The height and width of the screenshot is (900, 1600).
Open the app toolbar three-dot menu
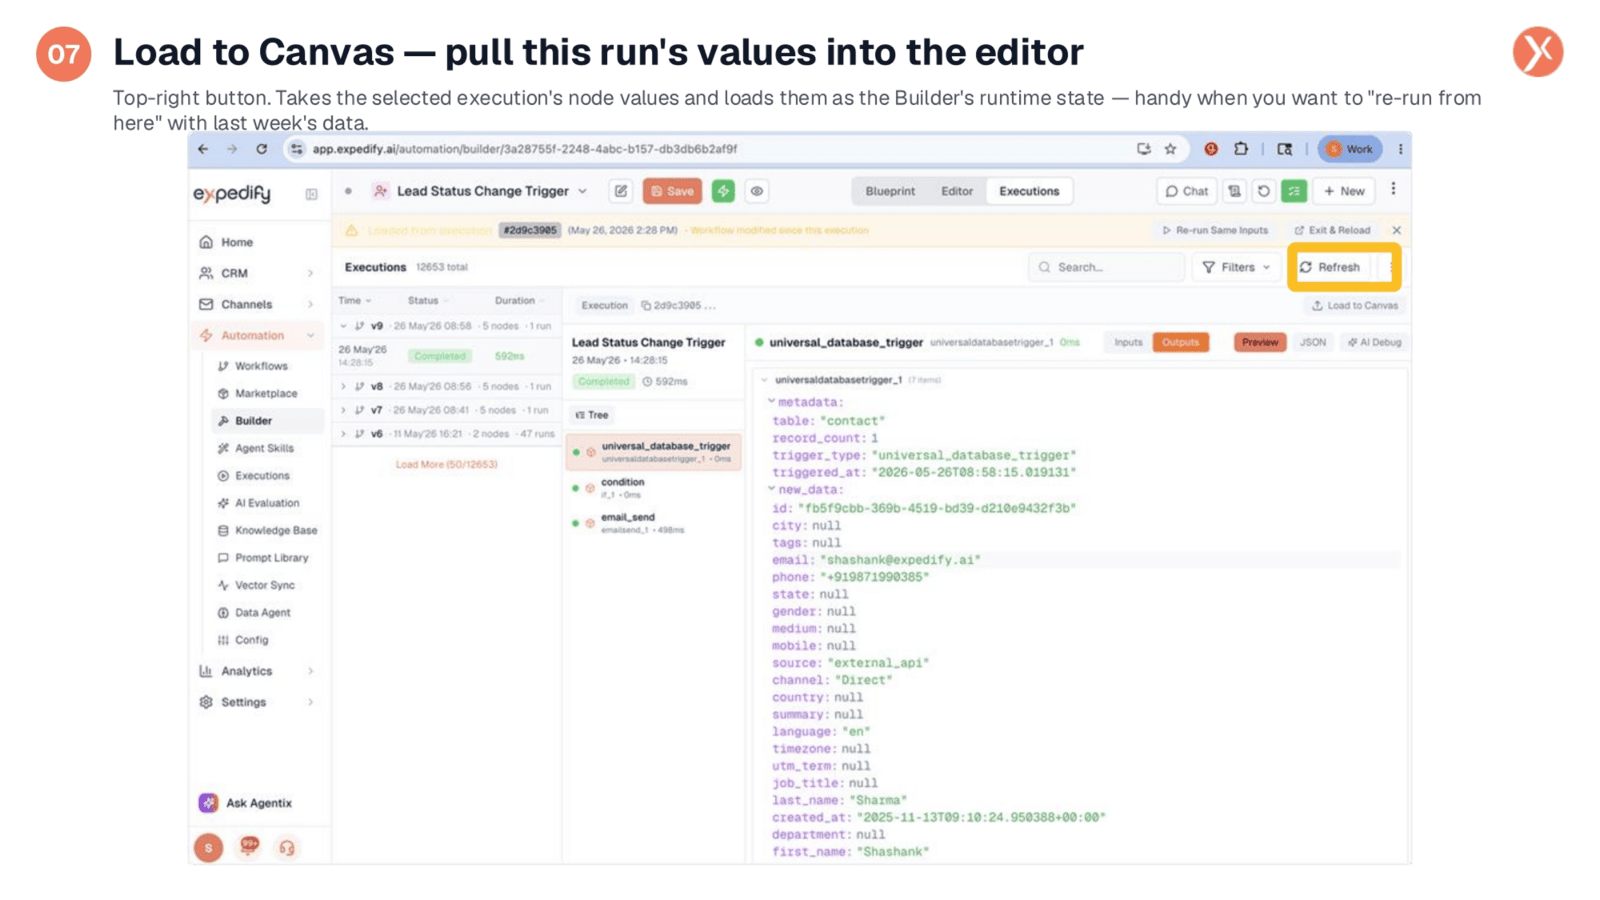[x=1393, y=189]
